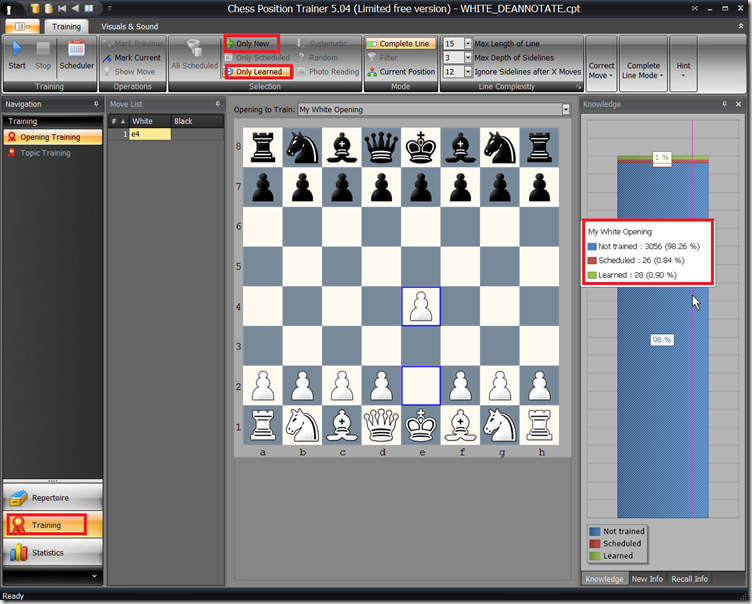Switch to the Recall Info tab
This screenshot has height=604, width=752.
tap(689, 579)
